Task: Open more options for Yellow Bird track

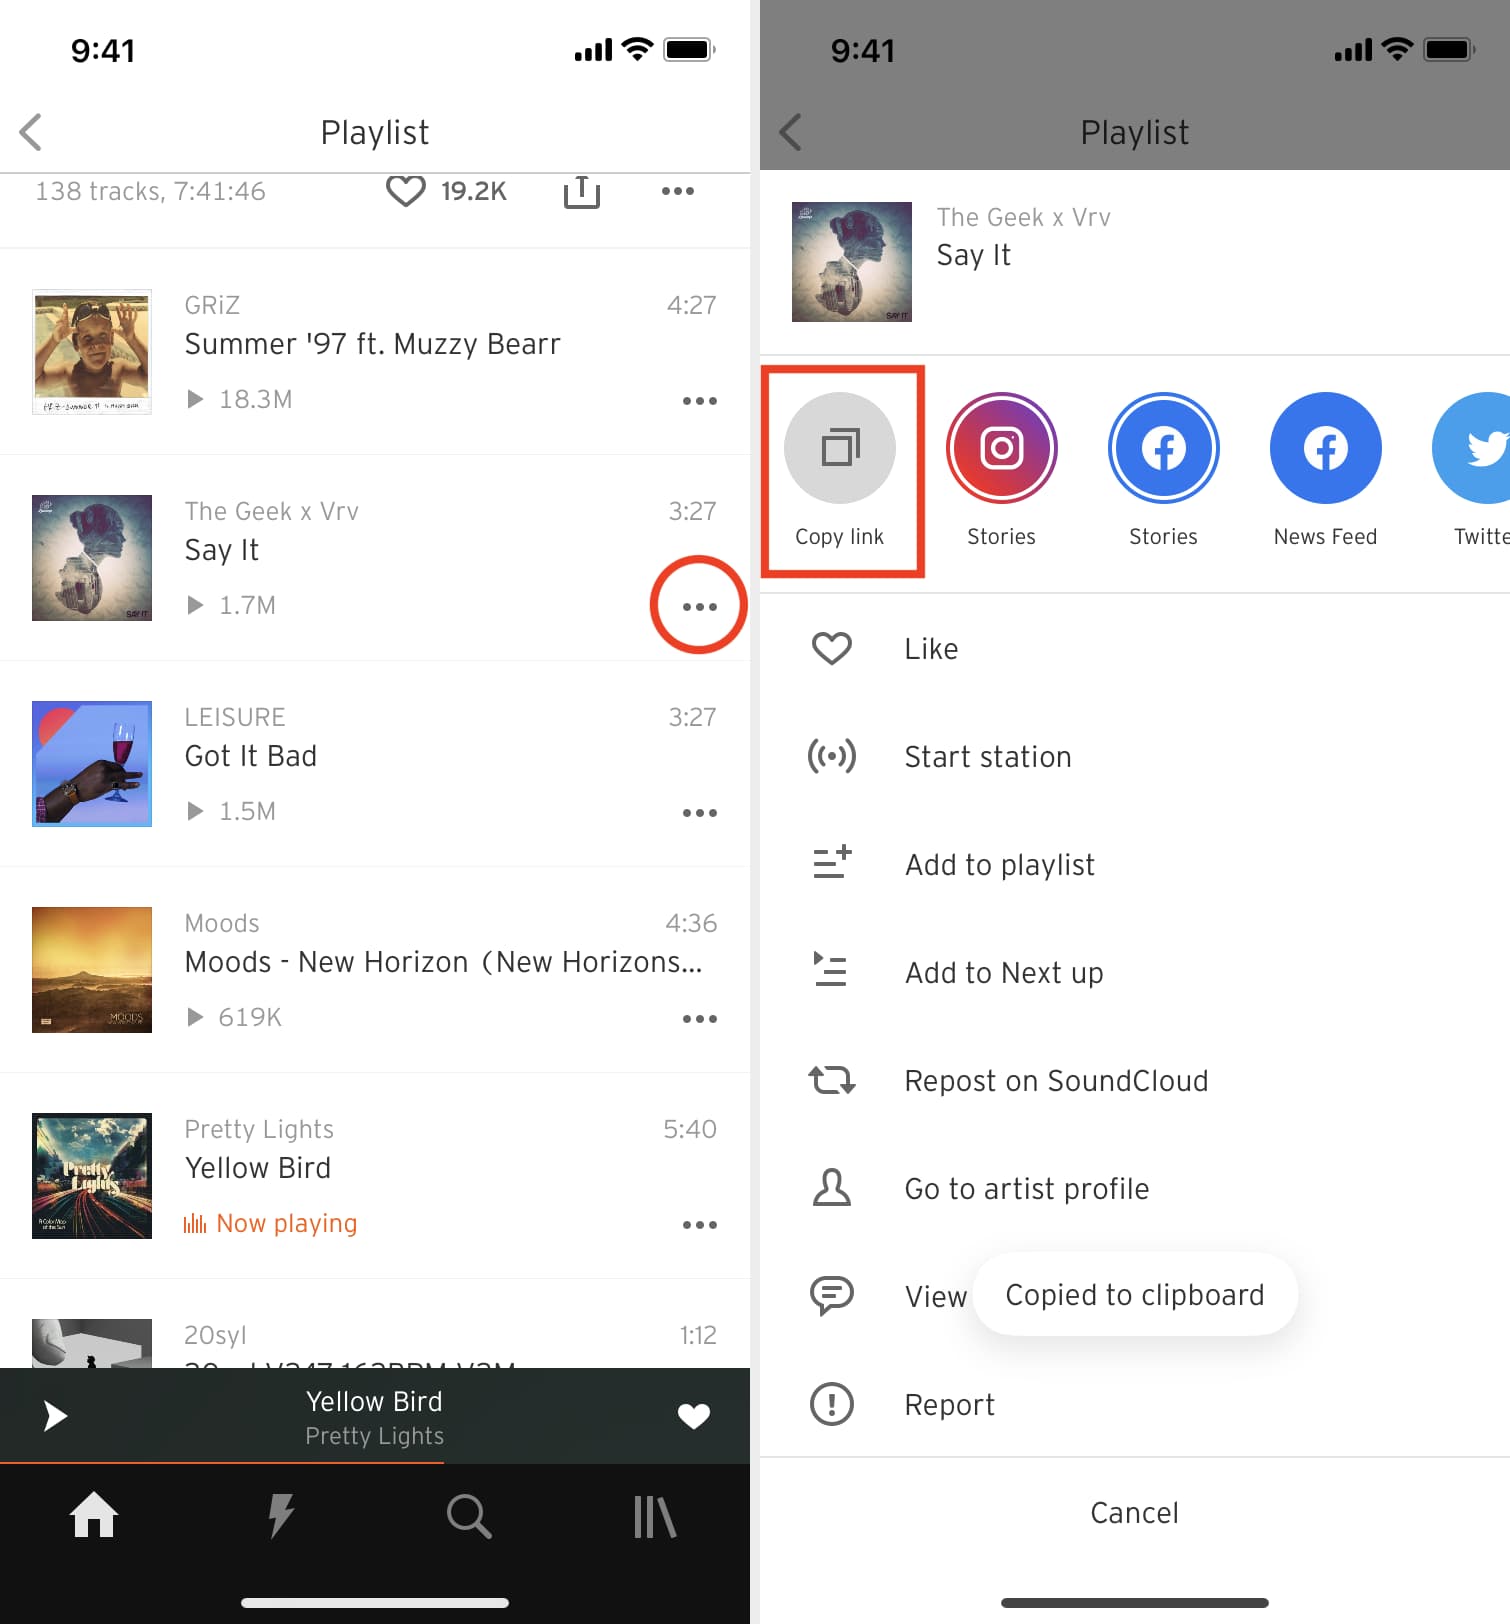Action: click(x=699, y=1225)
